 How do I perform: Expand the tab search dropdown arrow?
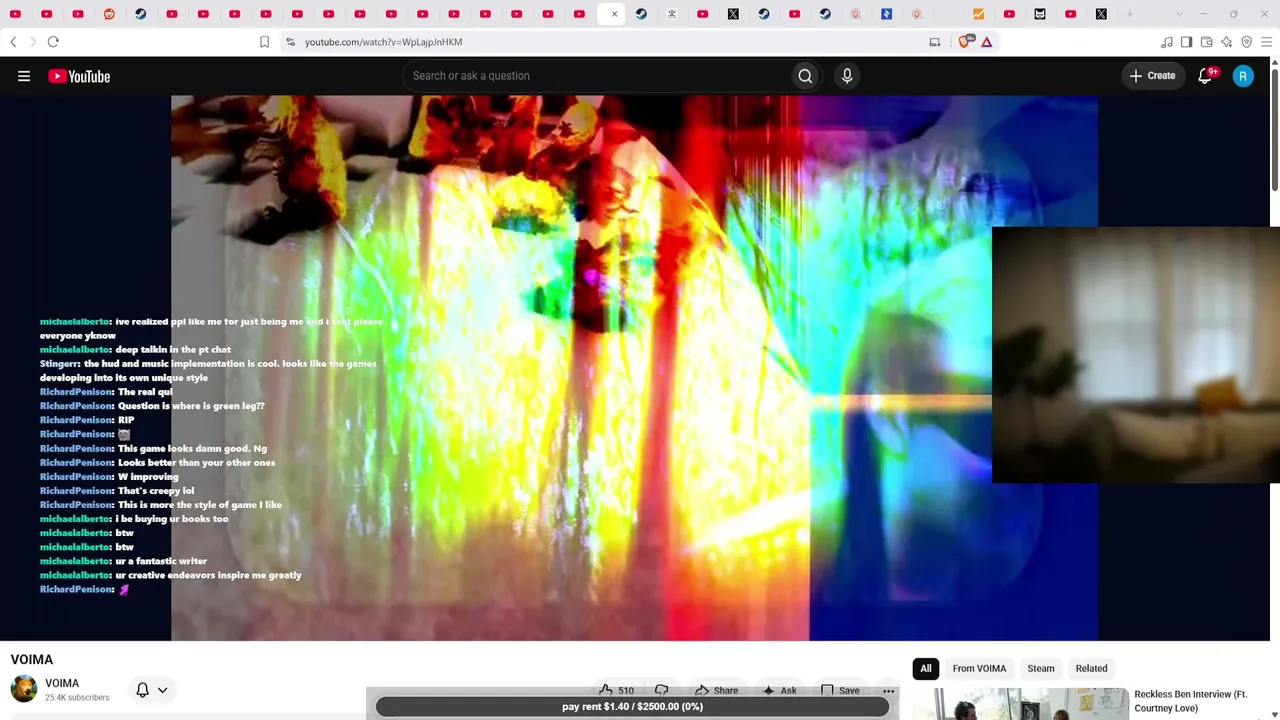(1179, 14)
